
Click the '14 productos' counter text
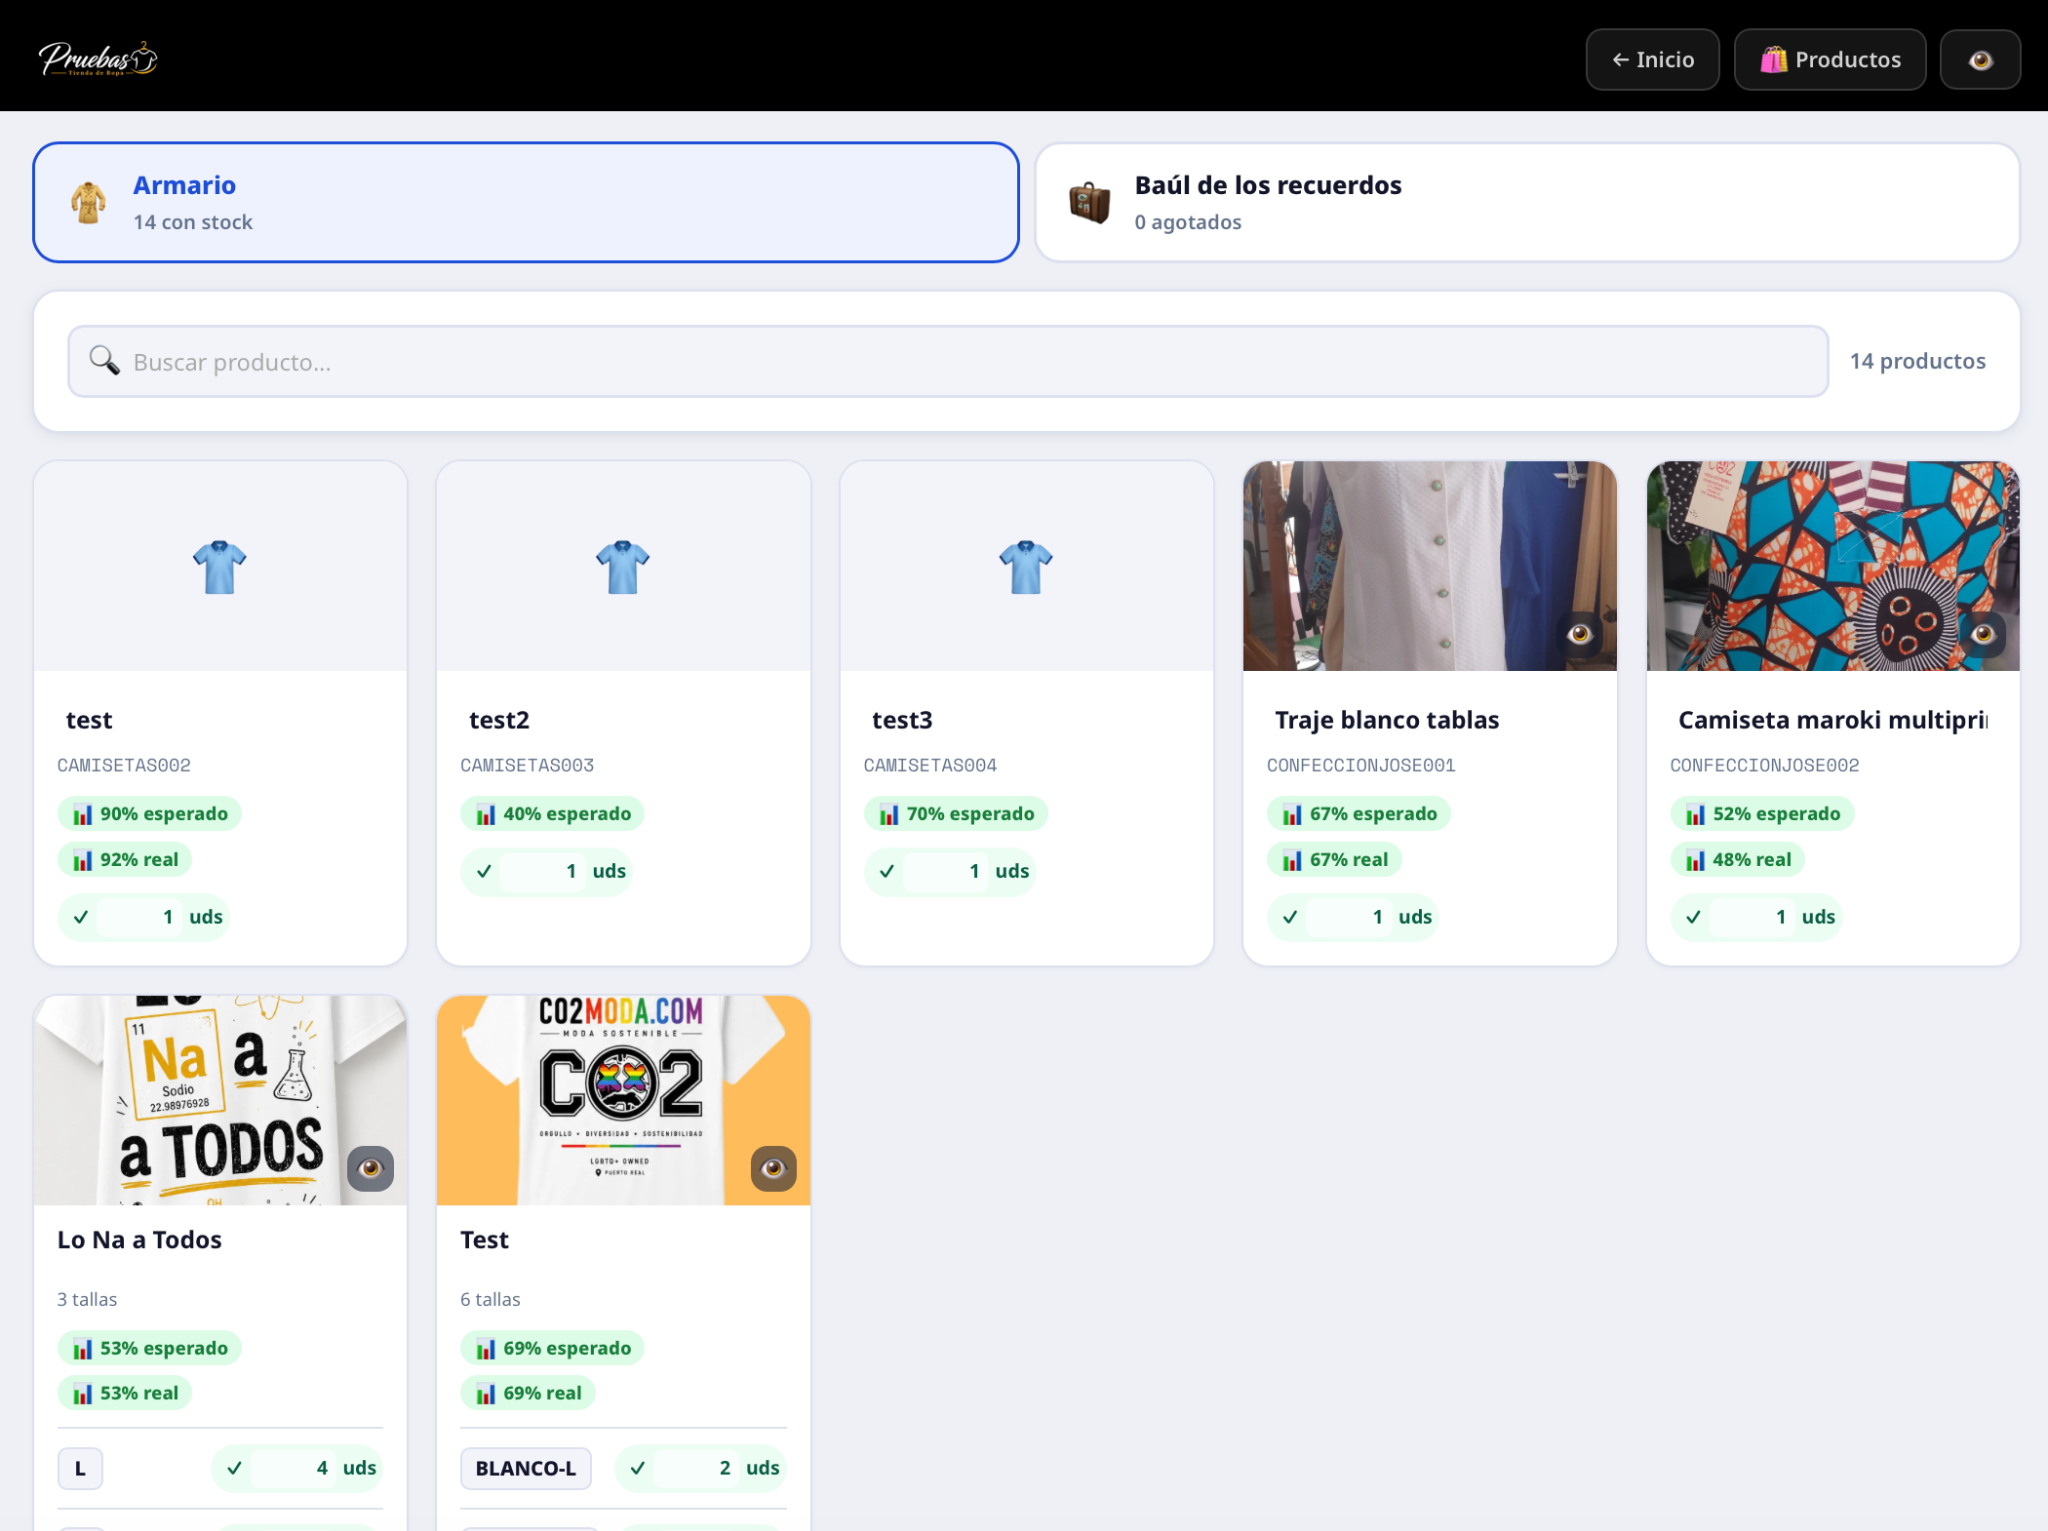coord(1917,361)
